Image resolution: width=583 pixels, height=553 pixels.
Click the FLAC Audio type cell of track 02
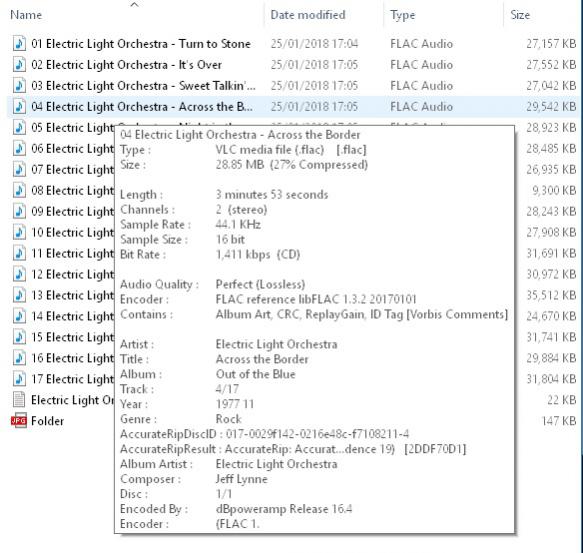(x=421, y=65)
